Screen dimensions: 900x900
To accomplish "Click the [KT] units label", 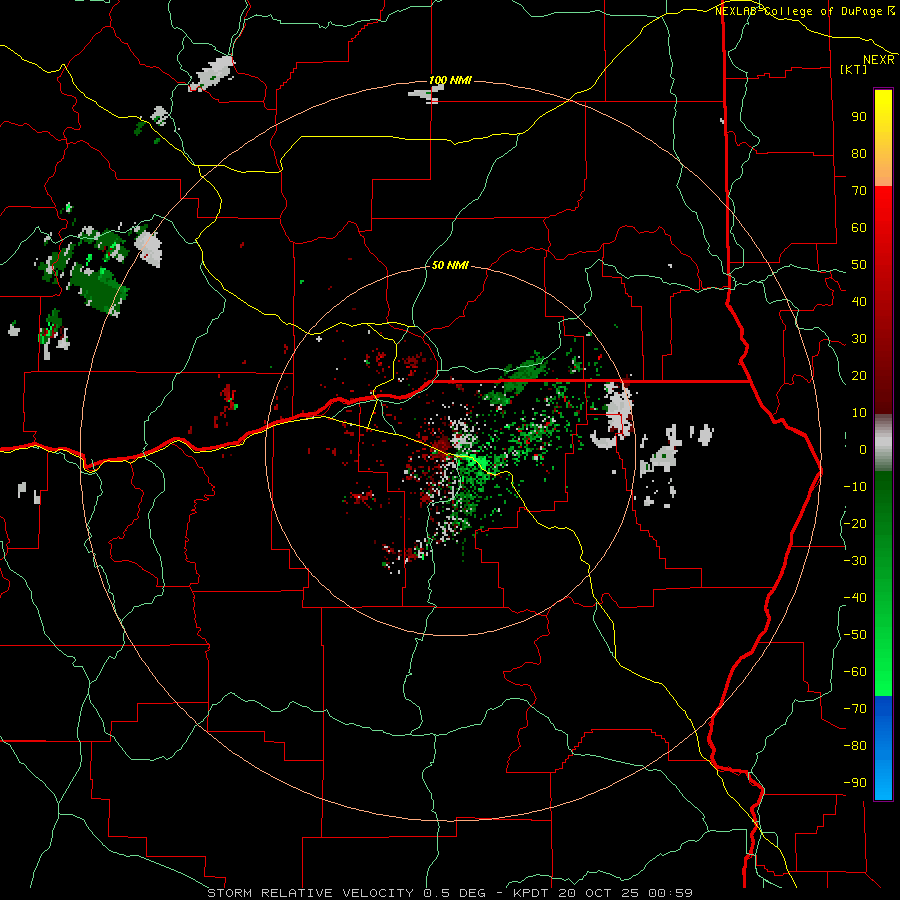I will click(854, 69).
